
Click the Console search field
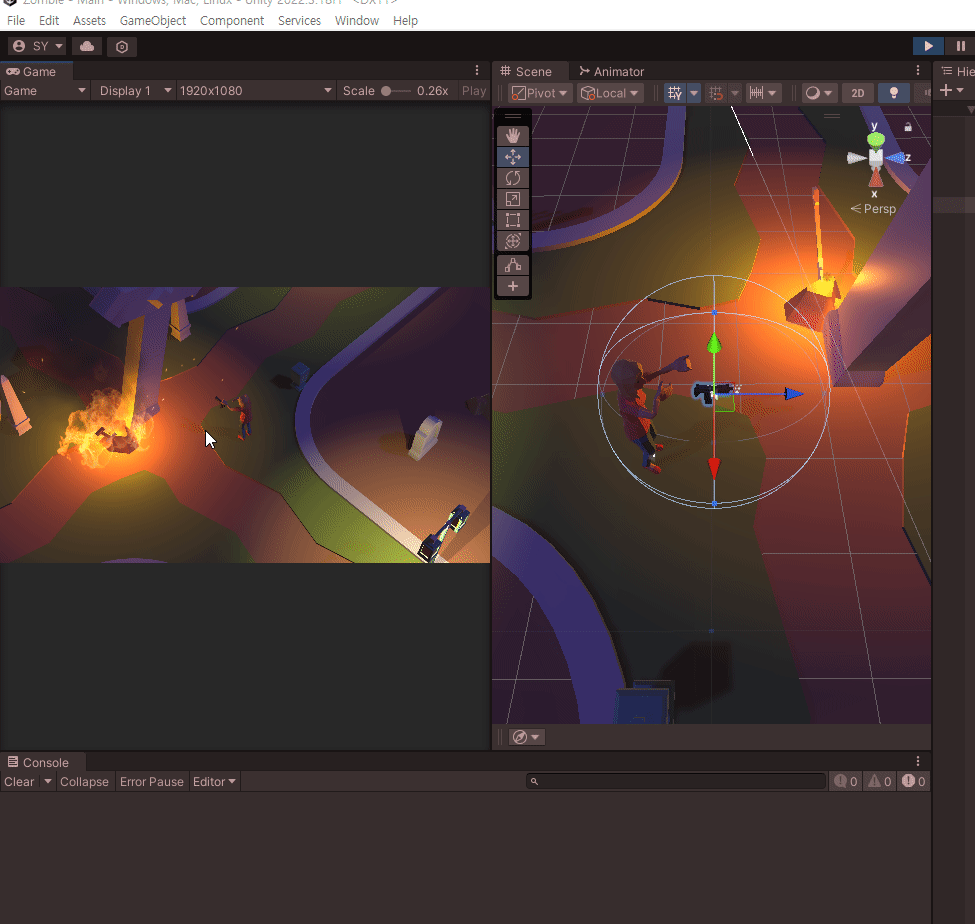(676, 782)
